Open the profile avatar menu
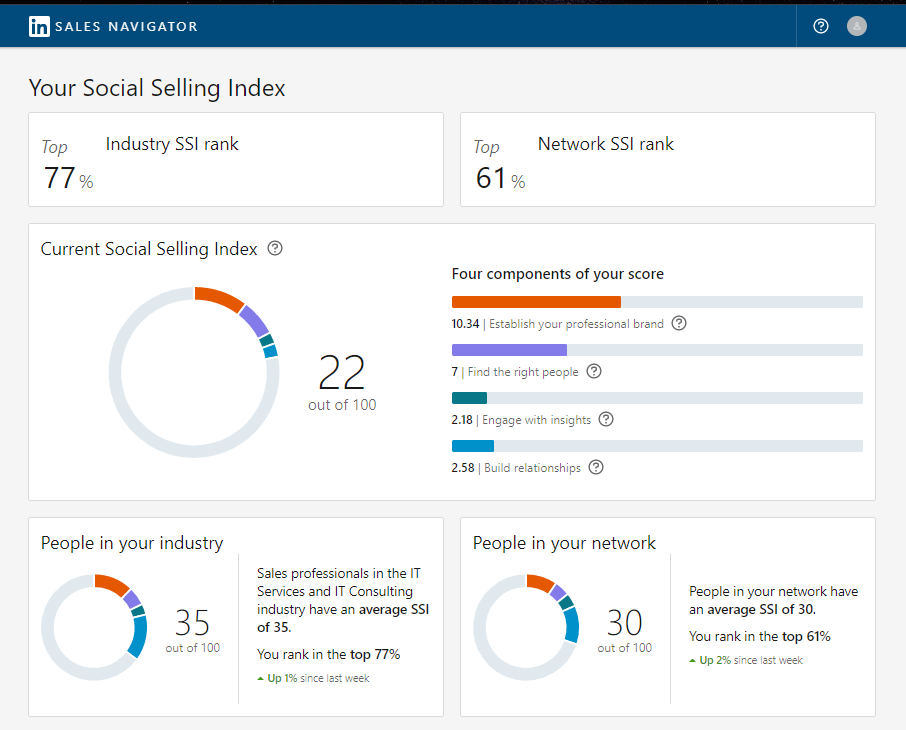Image resolution: width=906 pixels, height=730 pixels. [x=856, y=26]
